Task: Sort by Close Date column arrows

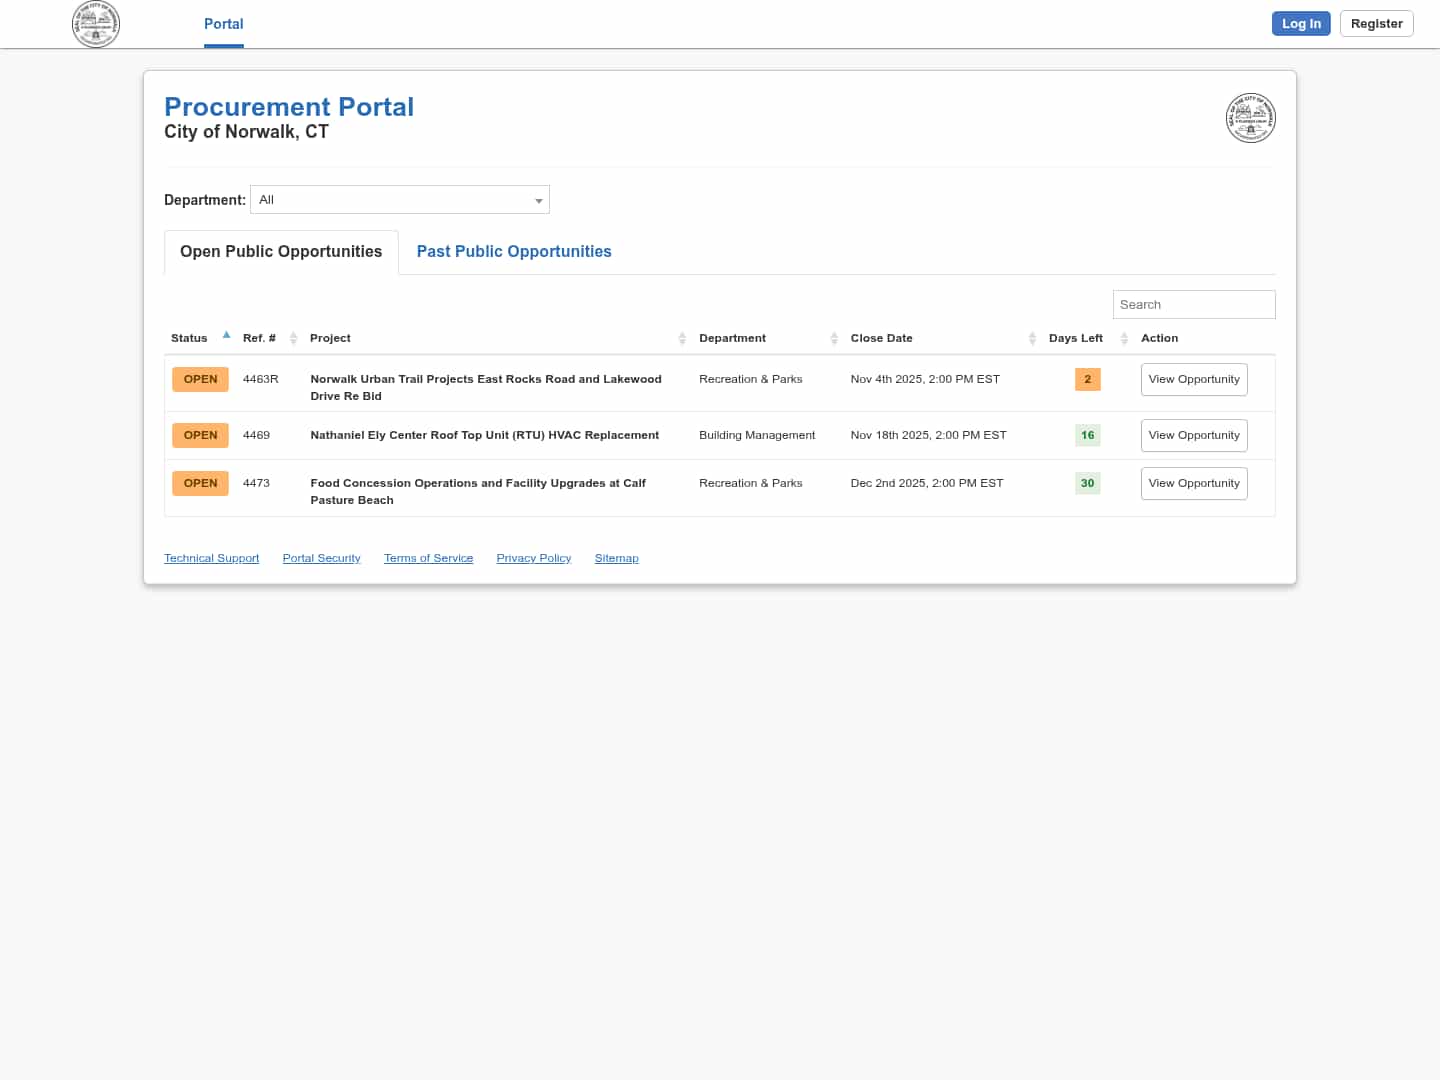Action: [x=1032, y=338]
